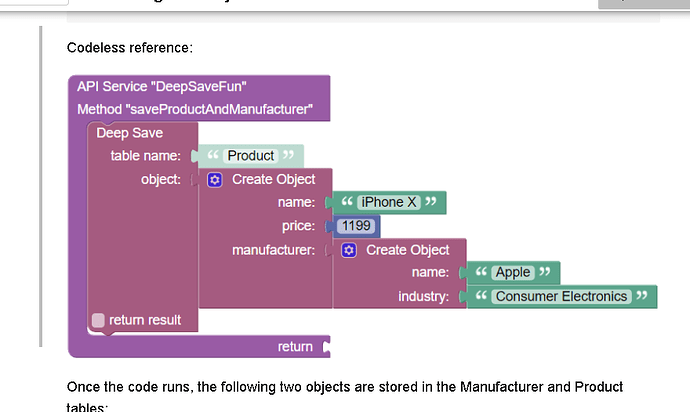Click the "return" slot of the API method block
The height and width of the screenshot is (412, 690).
[295, 347]
